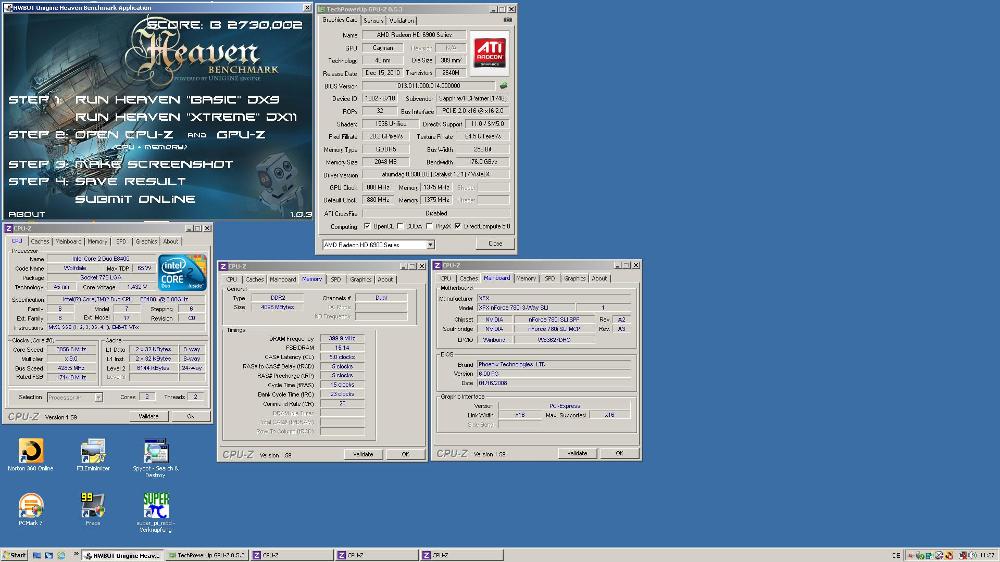1000x562 pixels.
Task: Click OK in the Memory CPU-Z window
Action: click(405, 454)
